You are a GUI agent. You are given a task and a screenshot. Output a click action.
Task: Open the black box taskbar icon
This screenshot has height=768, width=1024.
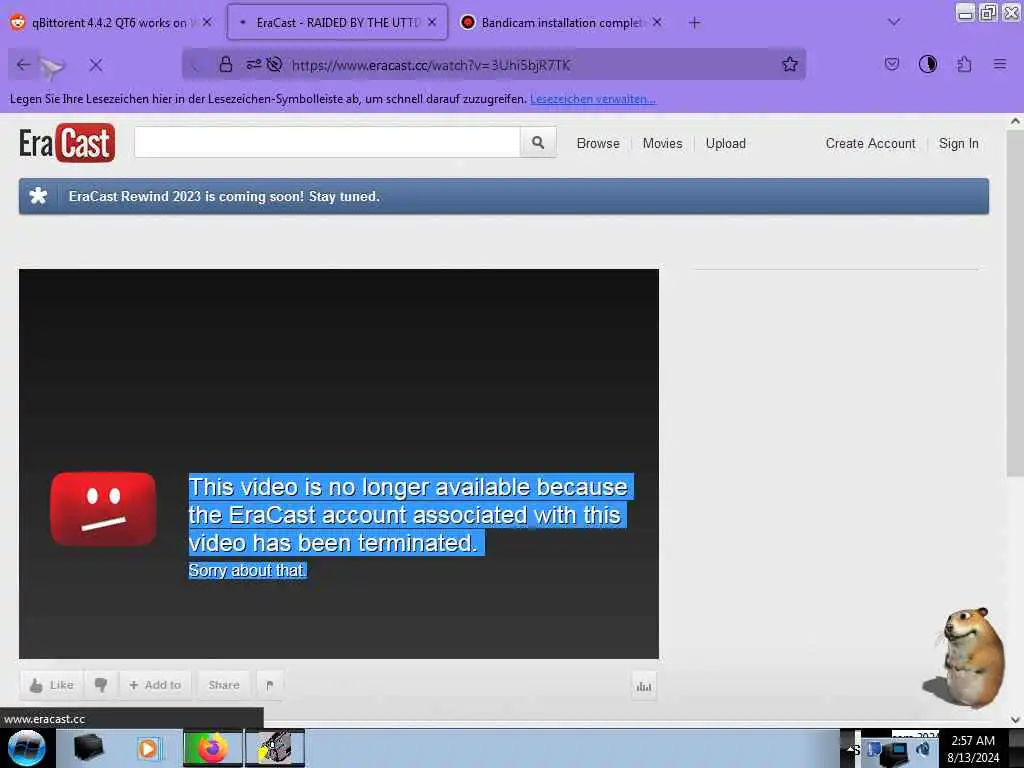(88, 748)
